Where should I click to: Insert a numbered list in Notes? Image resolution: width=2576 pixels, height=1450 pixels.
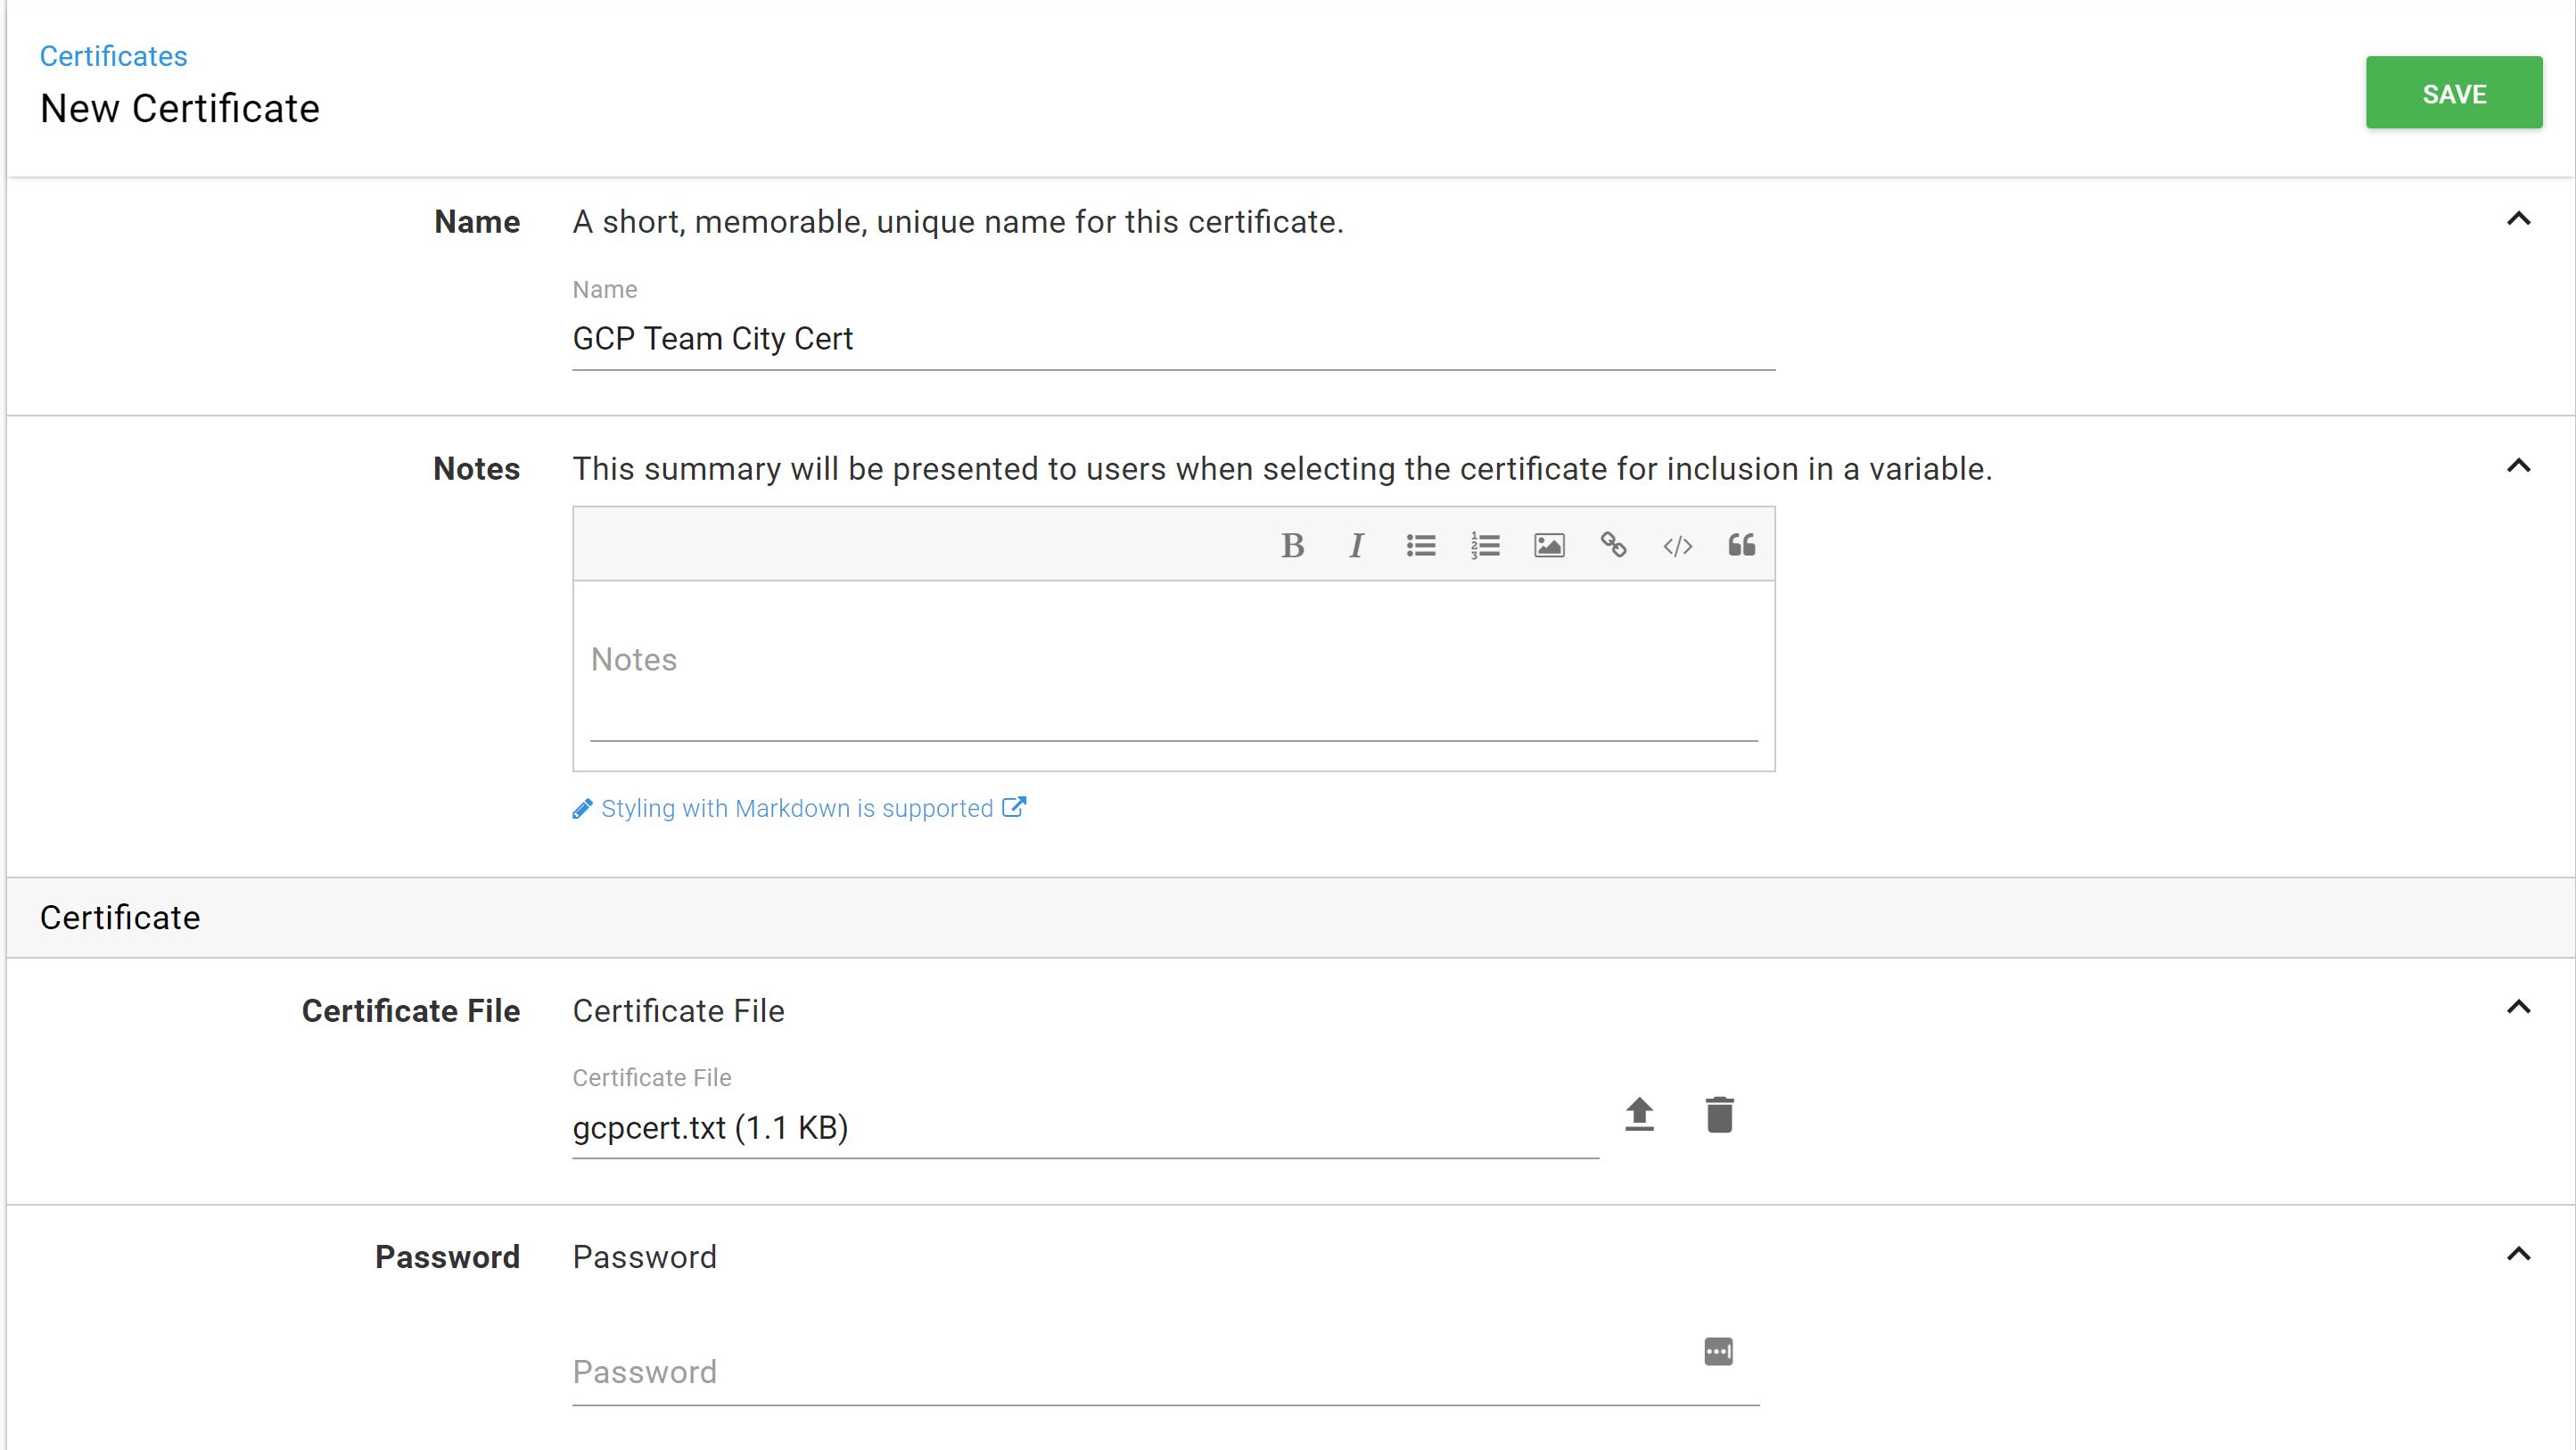1485,545
